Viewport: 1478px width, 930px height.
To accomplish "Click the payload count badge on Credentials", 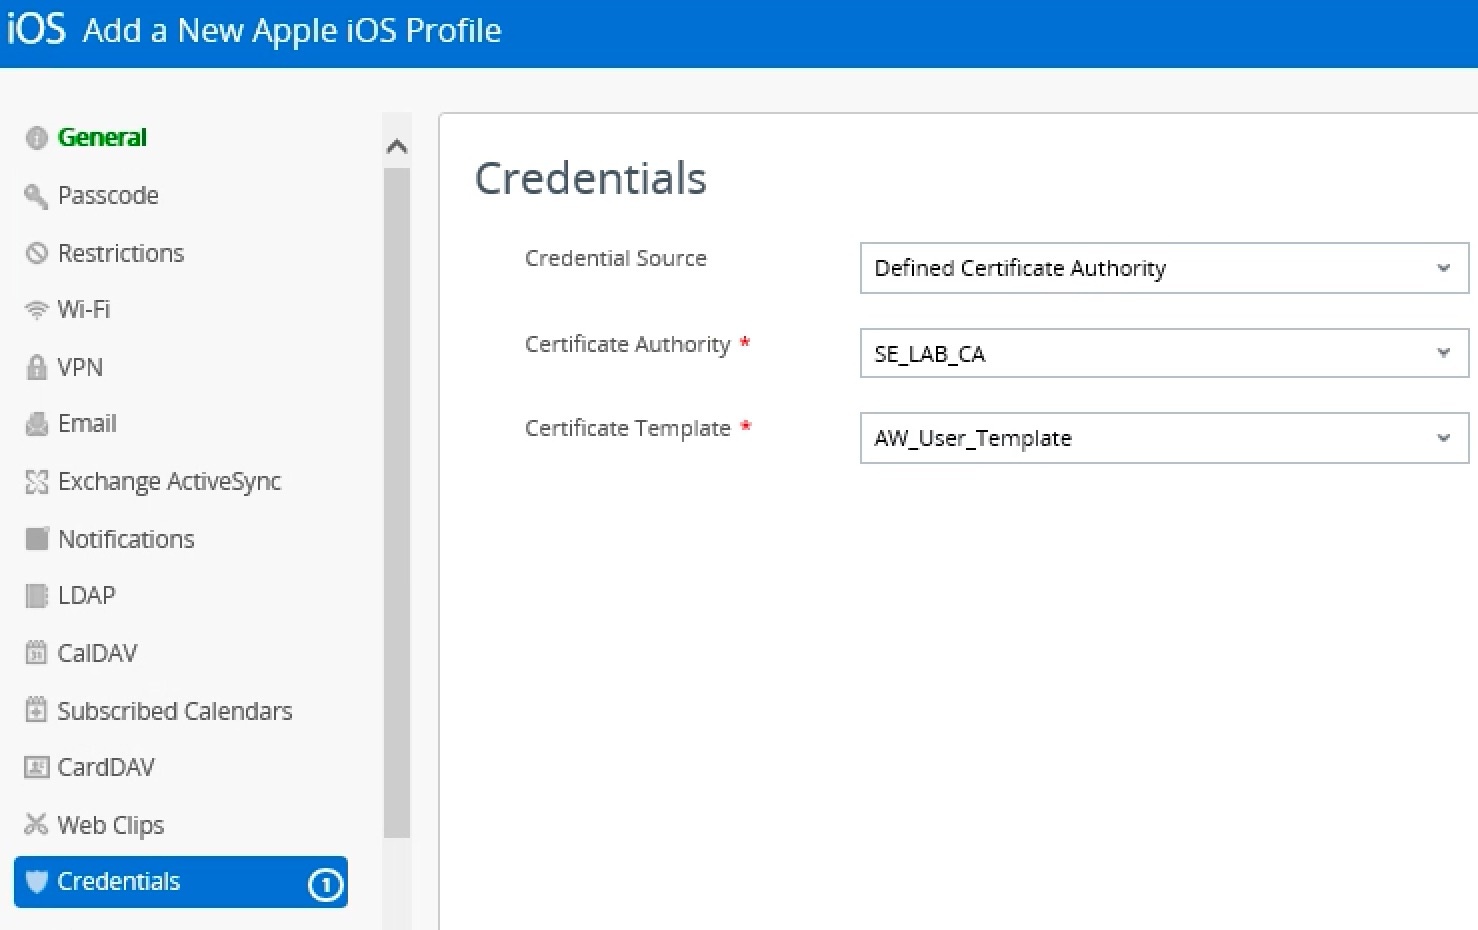I will (325, 883).
